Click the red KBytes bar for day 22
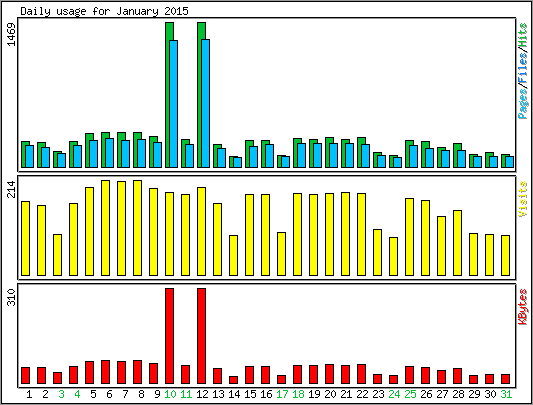This screenshot has height=405, width=533. [x=361, y=374]
